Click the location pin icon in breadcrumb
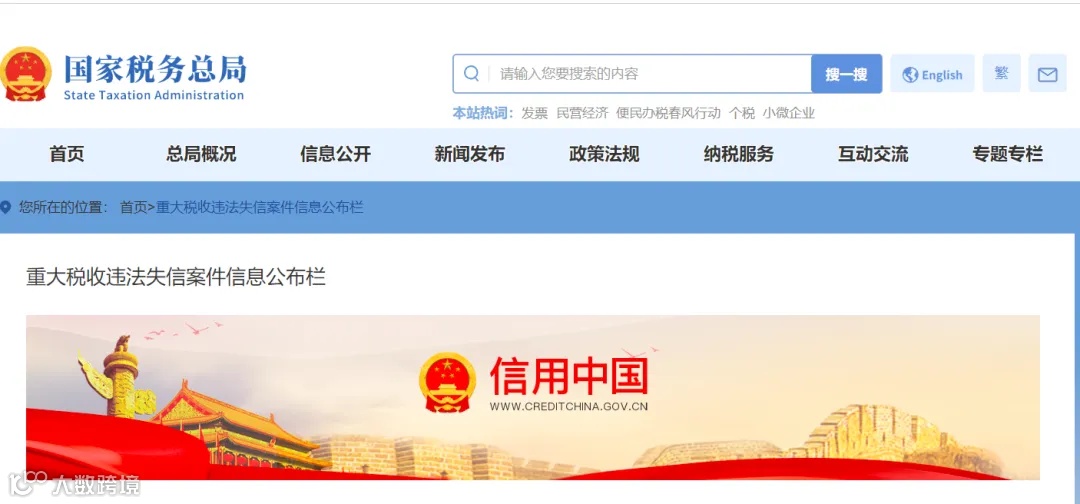The width and height of the screenshot is (1080, 504). (x=6, y=207)
